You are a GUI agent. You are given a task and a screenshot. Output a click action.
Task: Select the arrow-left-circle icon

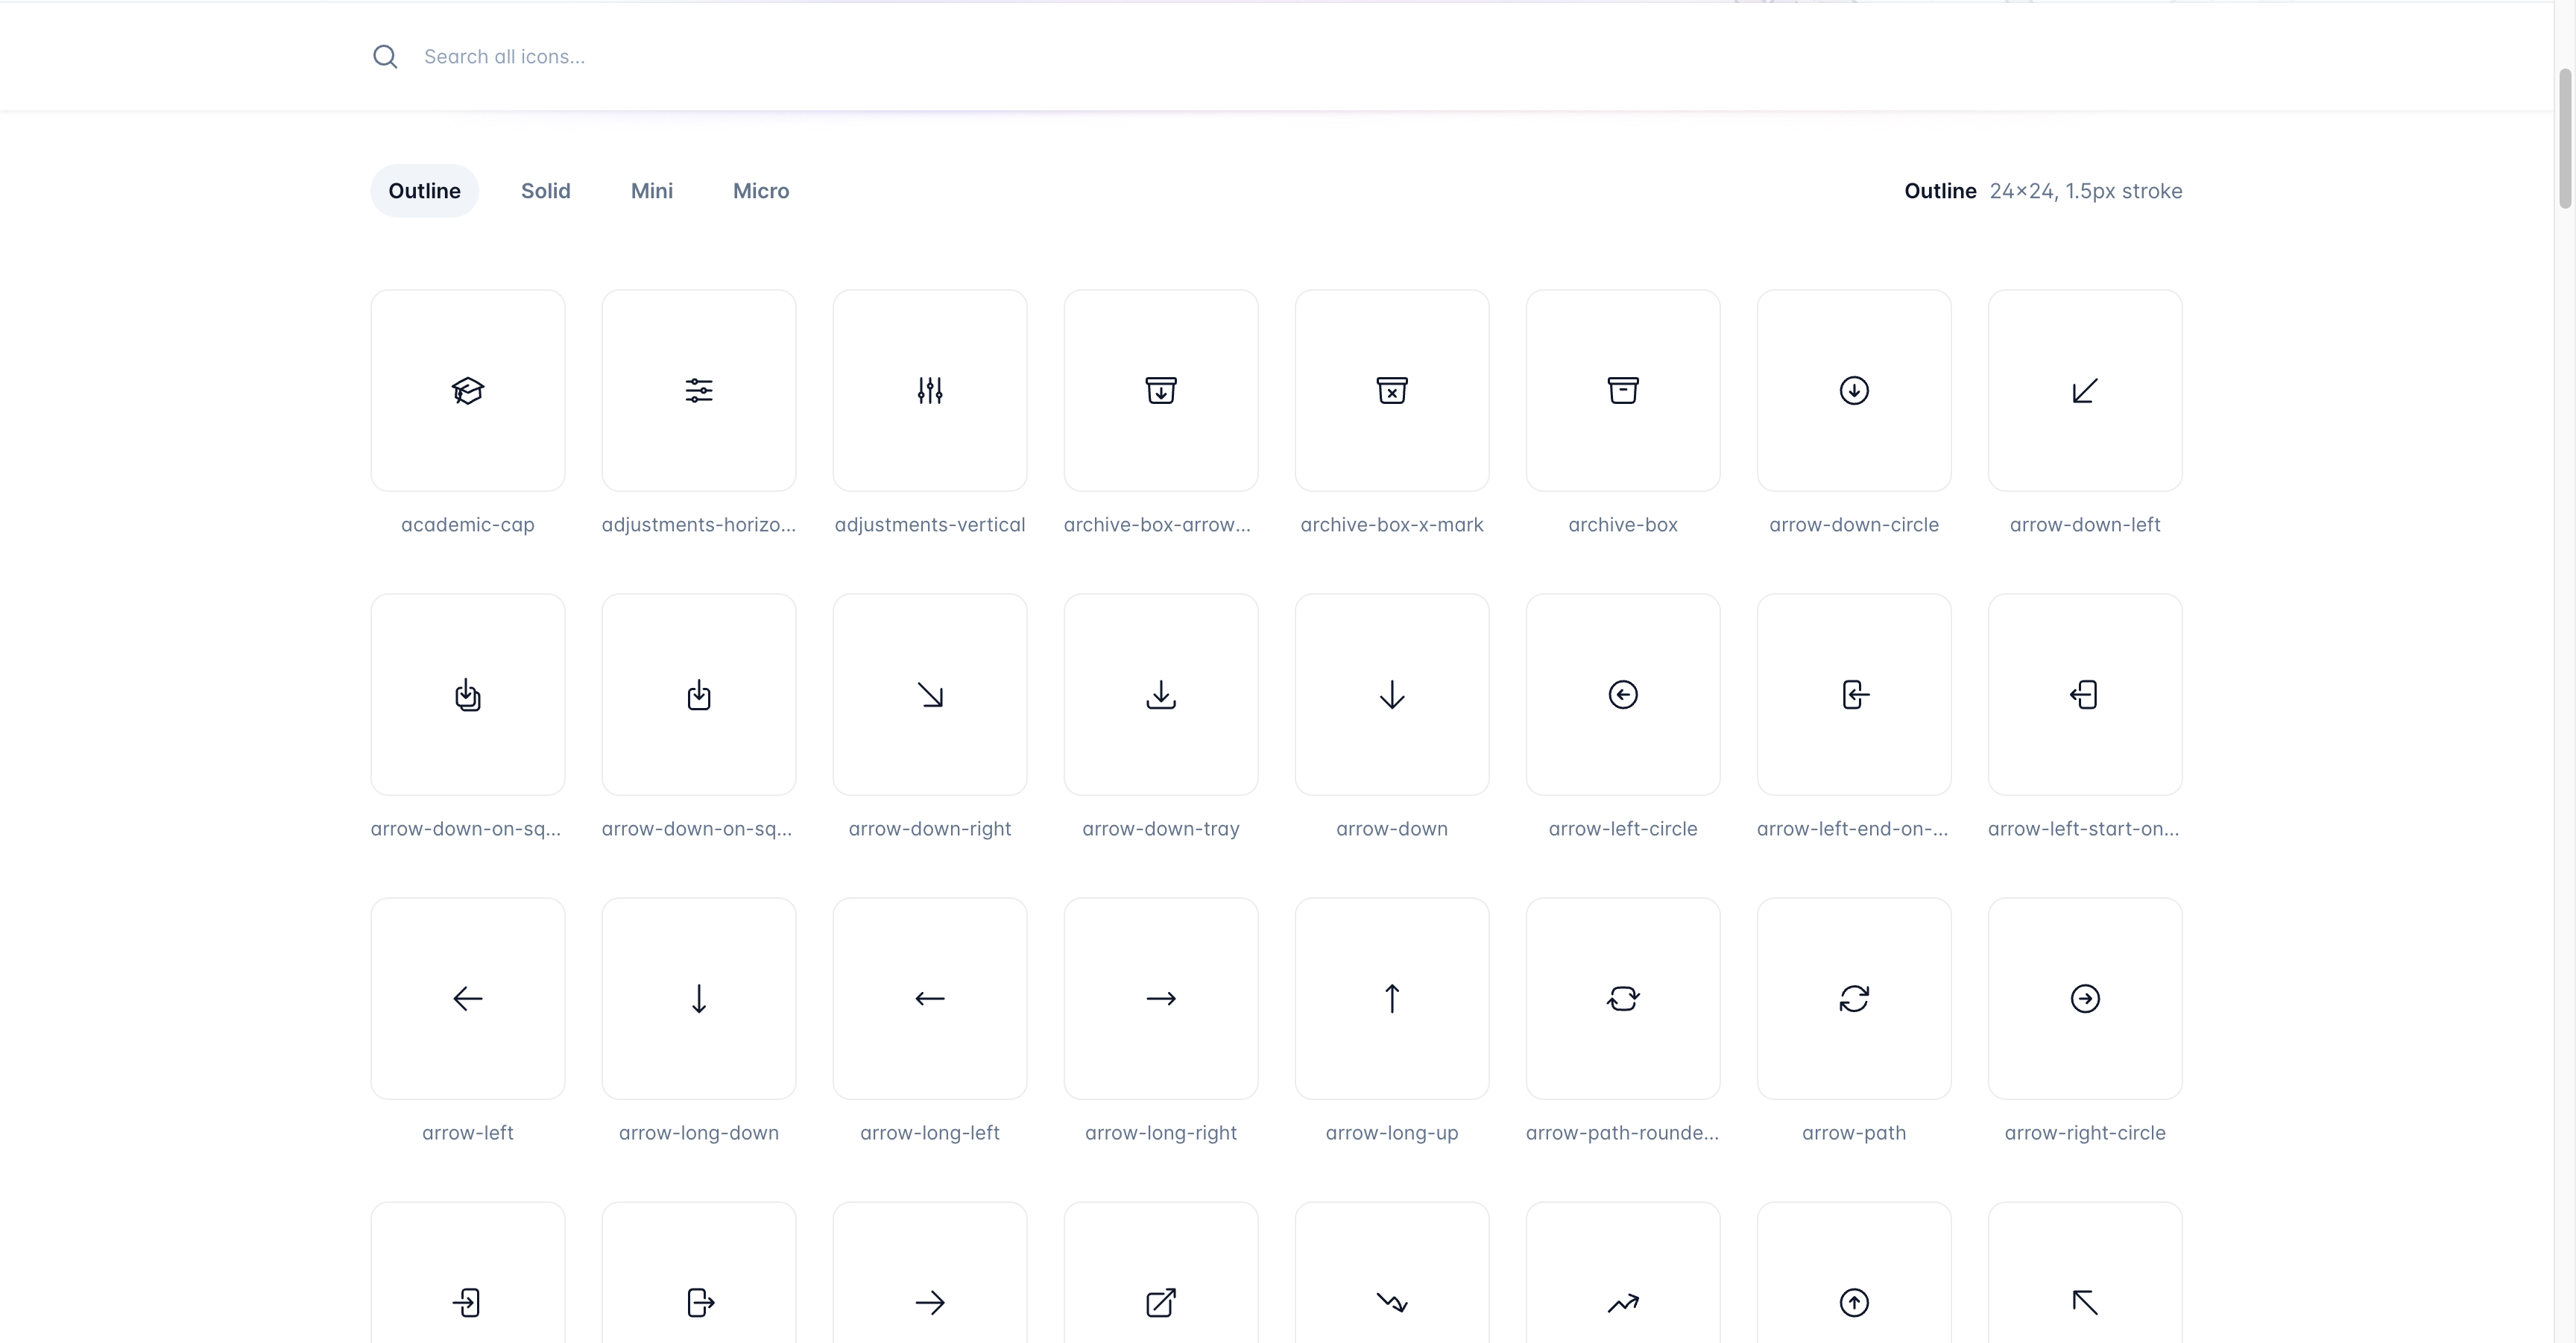[1623, 694]
